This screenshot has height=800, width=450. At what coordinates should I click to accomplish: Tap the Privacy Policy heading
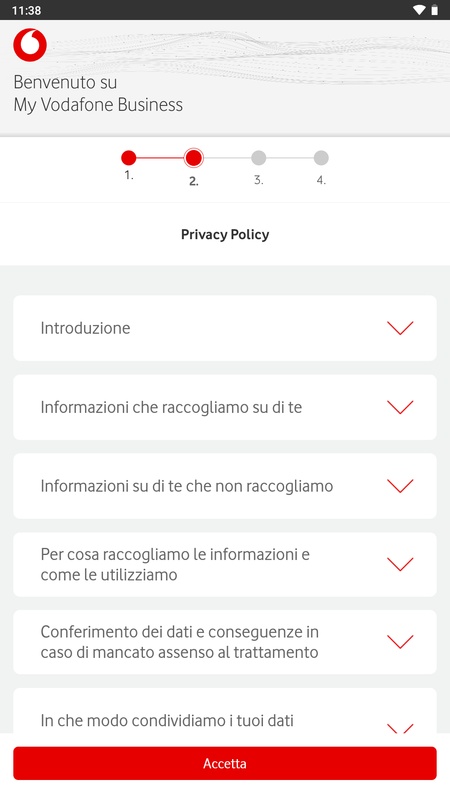coord(225,235)
